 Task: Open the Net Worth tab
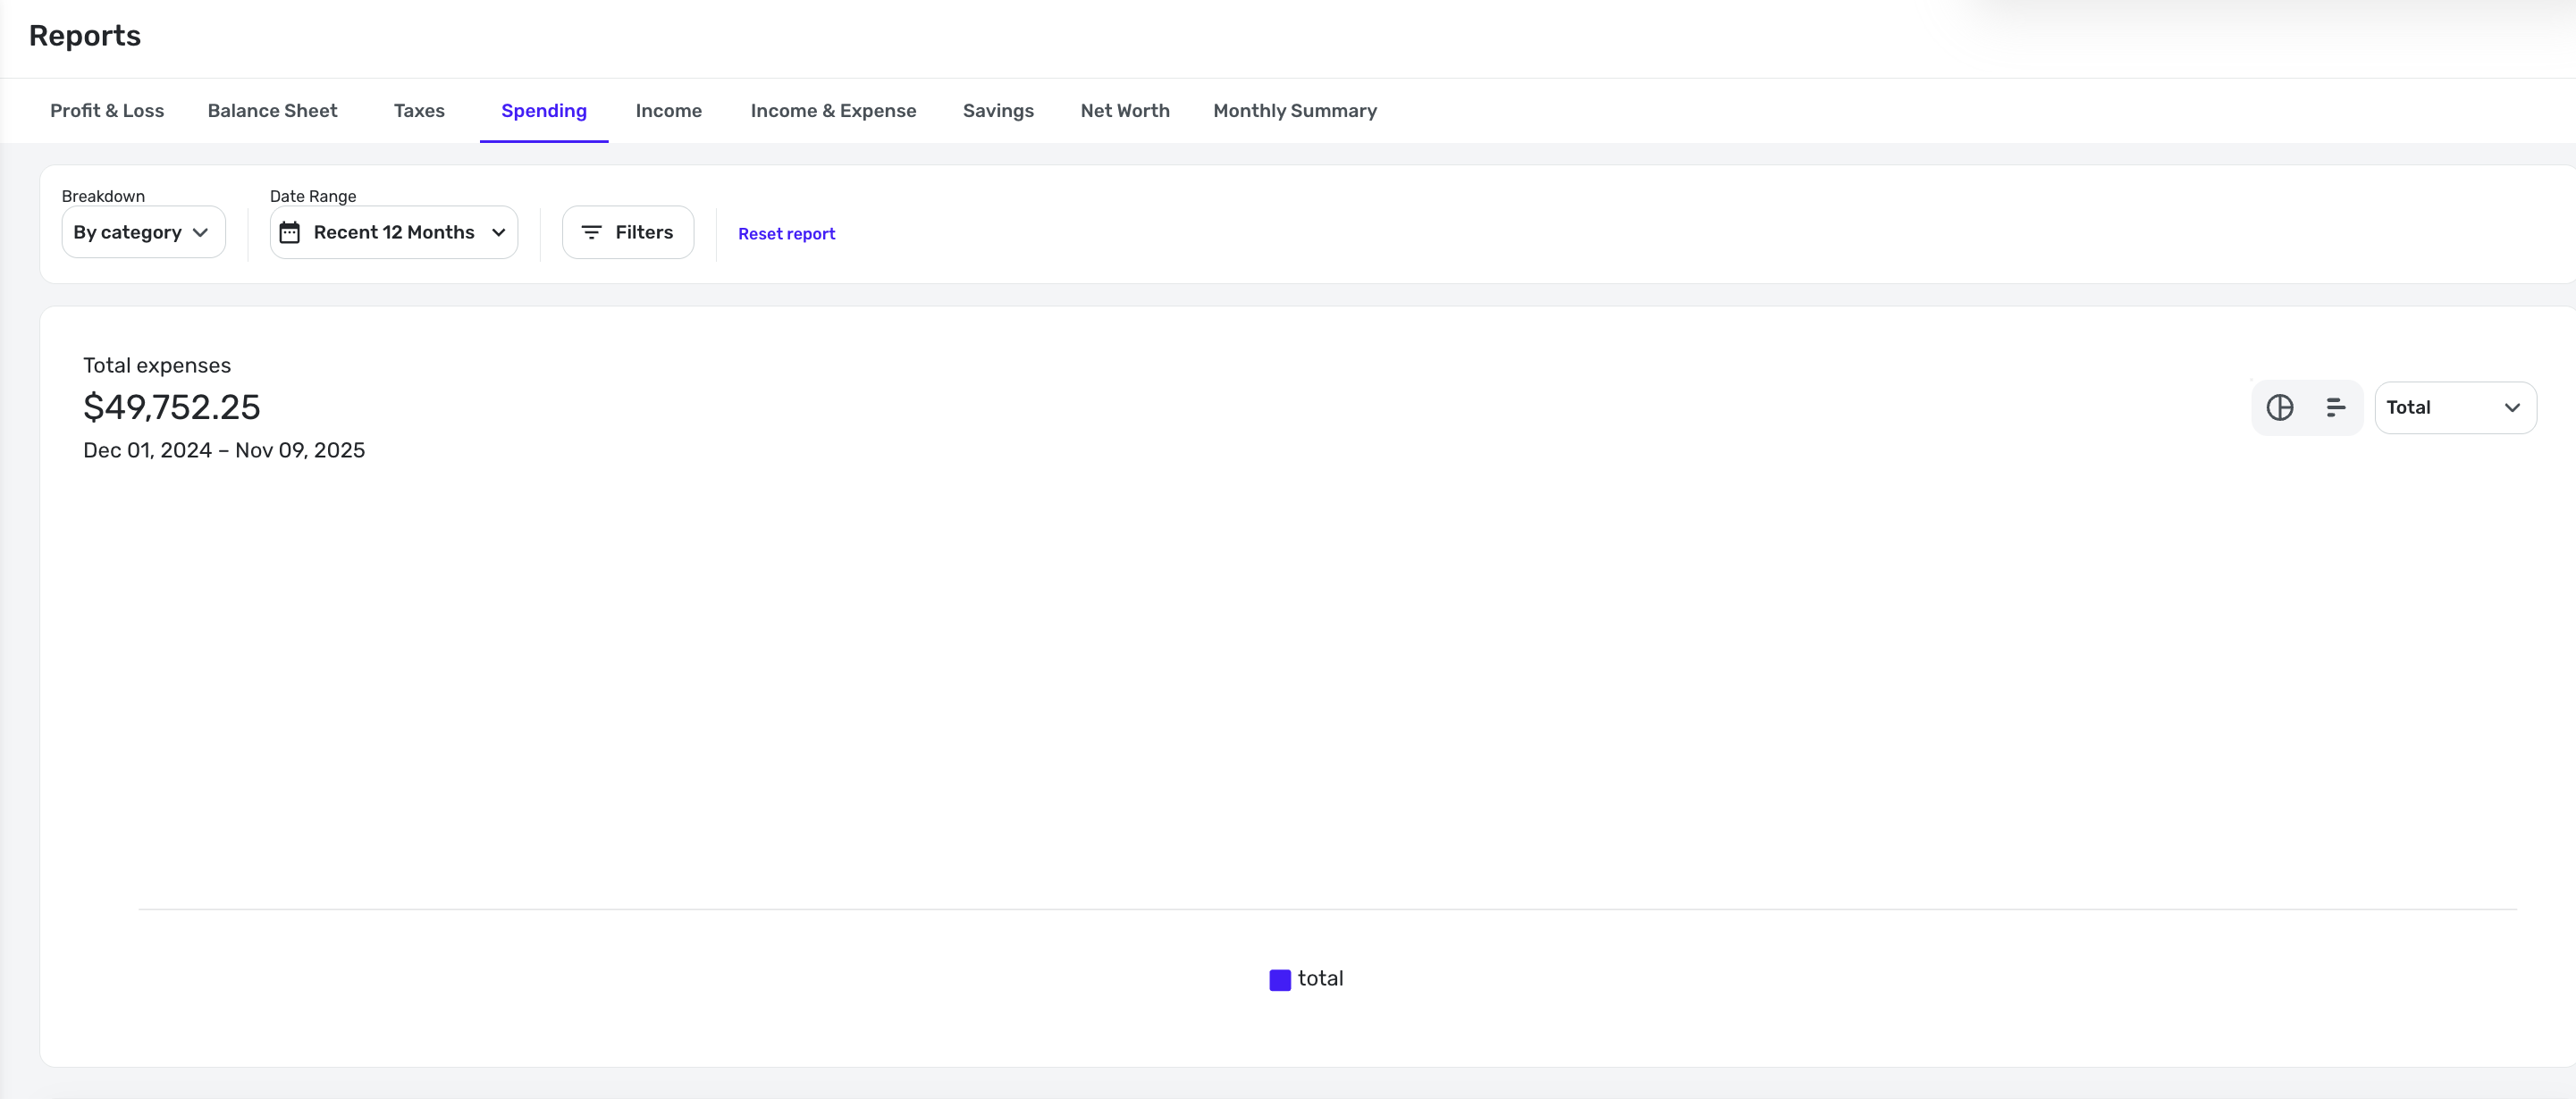pyautogui.click(x=1124, y=111)
